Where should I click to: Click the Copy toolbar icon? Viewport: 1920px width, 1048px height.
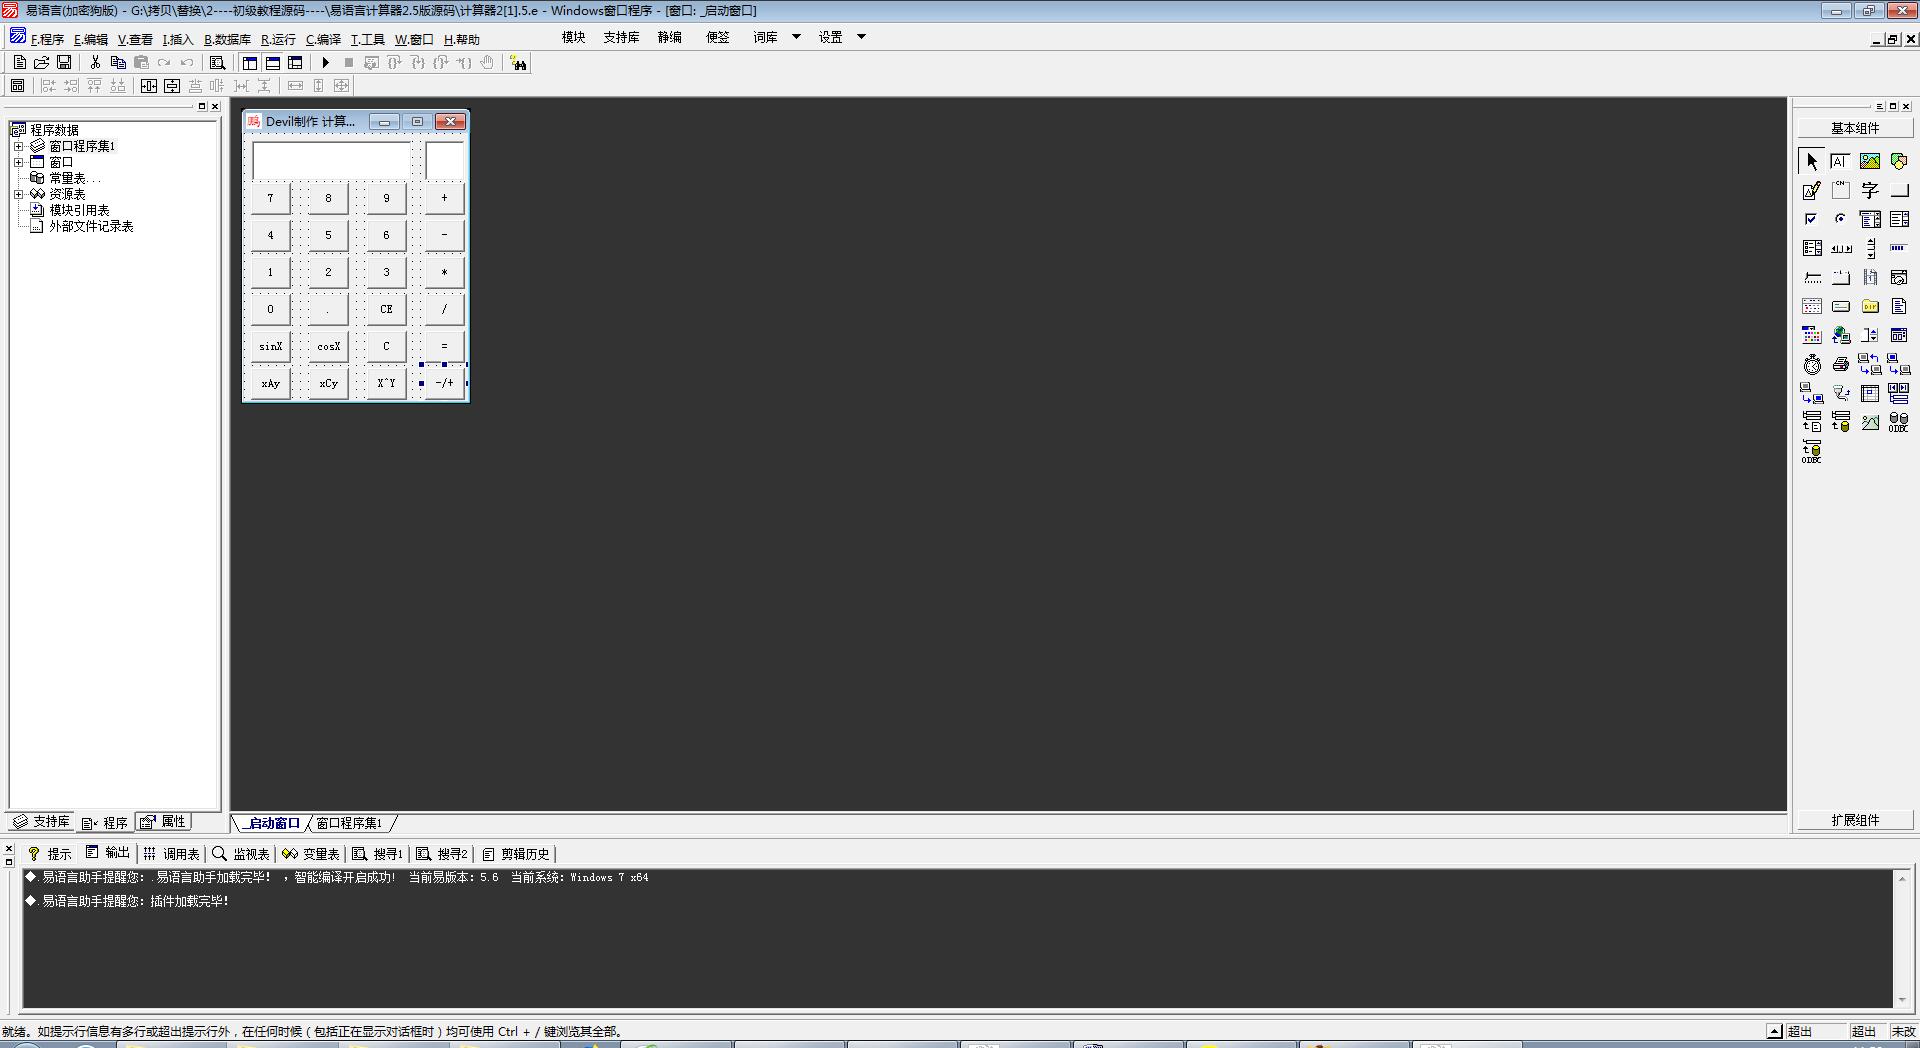pos(118,62)
